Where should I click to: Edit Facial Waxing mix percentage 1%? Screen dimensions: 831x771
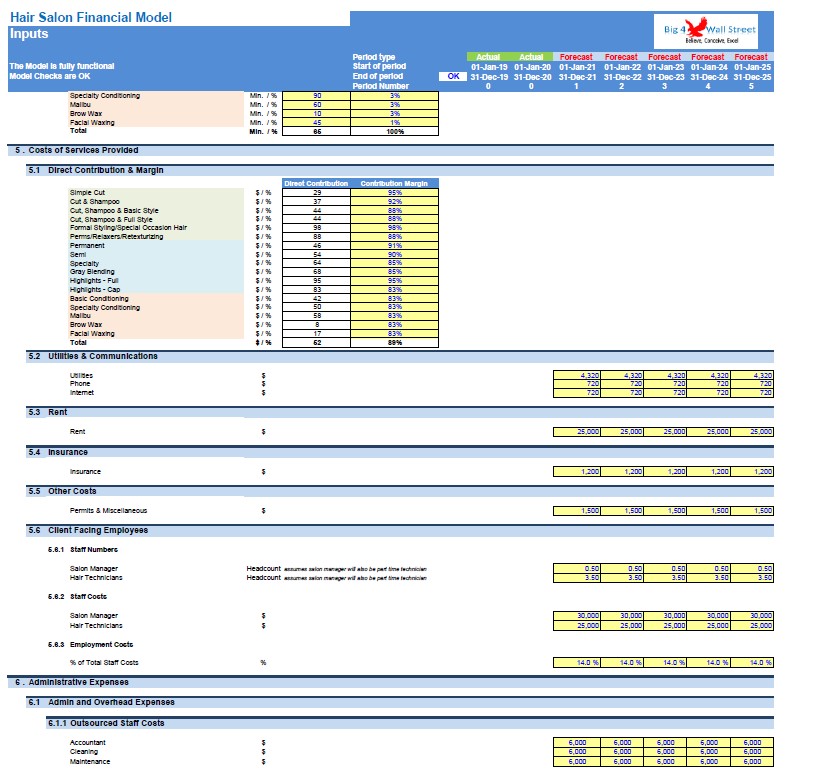click(x=394, y=122)
